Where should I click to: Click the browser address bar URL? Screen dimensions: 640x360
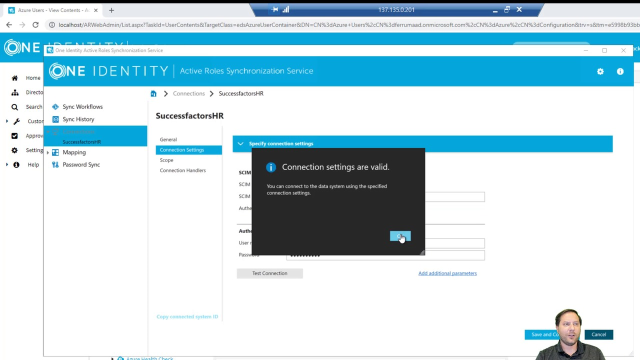349,25
